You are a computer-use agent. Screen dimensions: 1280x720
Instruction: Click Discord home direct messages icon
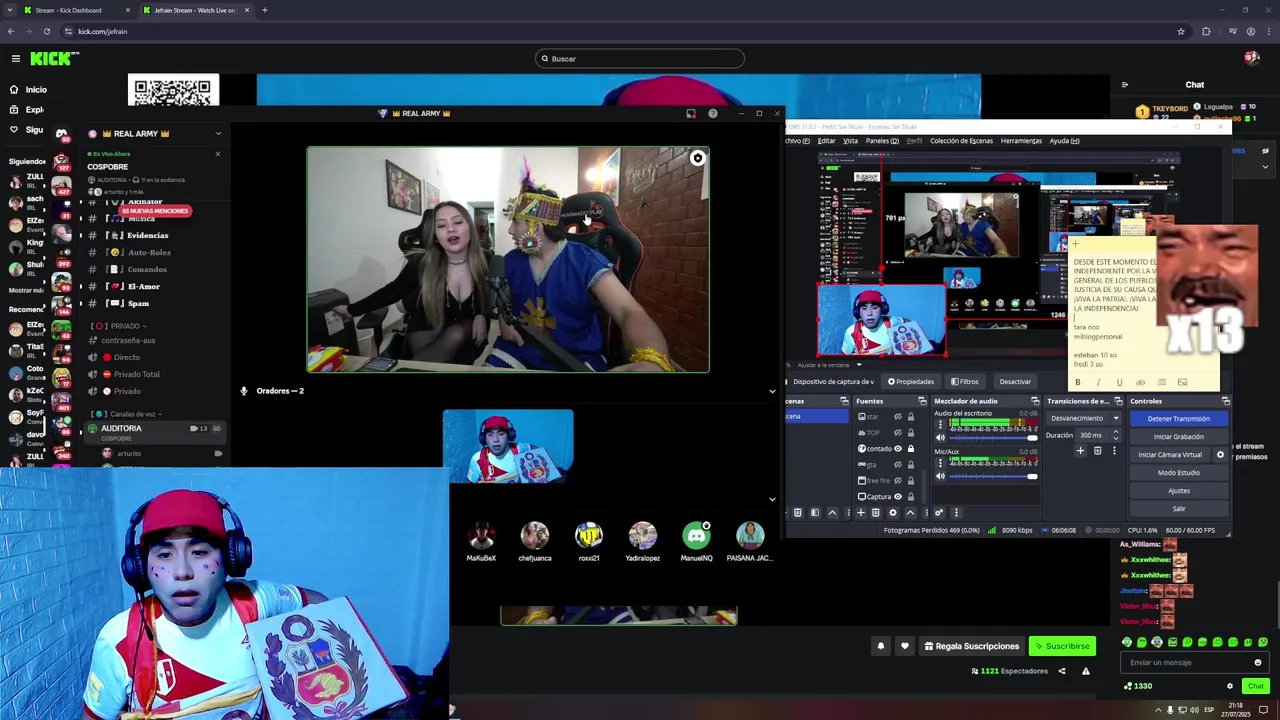(x=61, y=134)
